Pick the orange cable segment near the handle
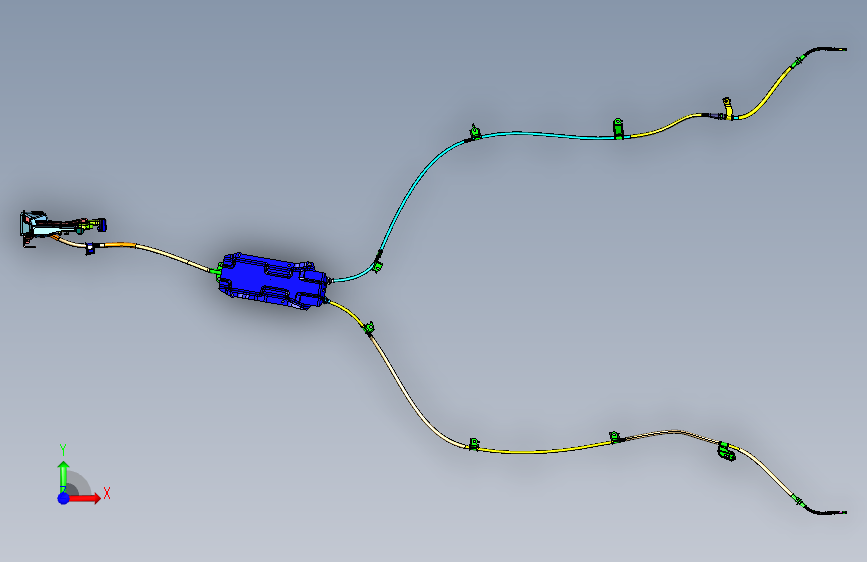The image size is (867, 562). [119, 244]
